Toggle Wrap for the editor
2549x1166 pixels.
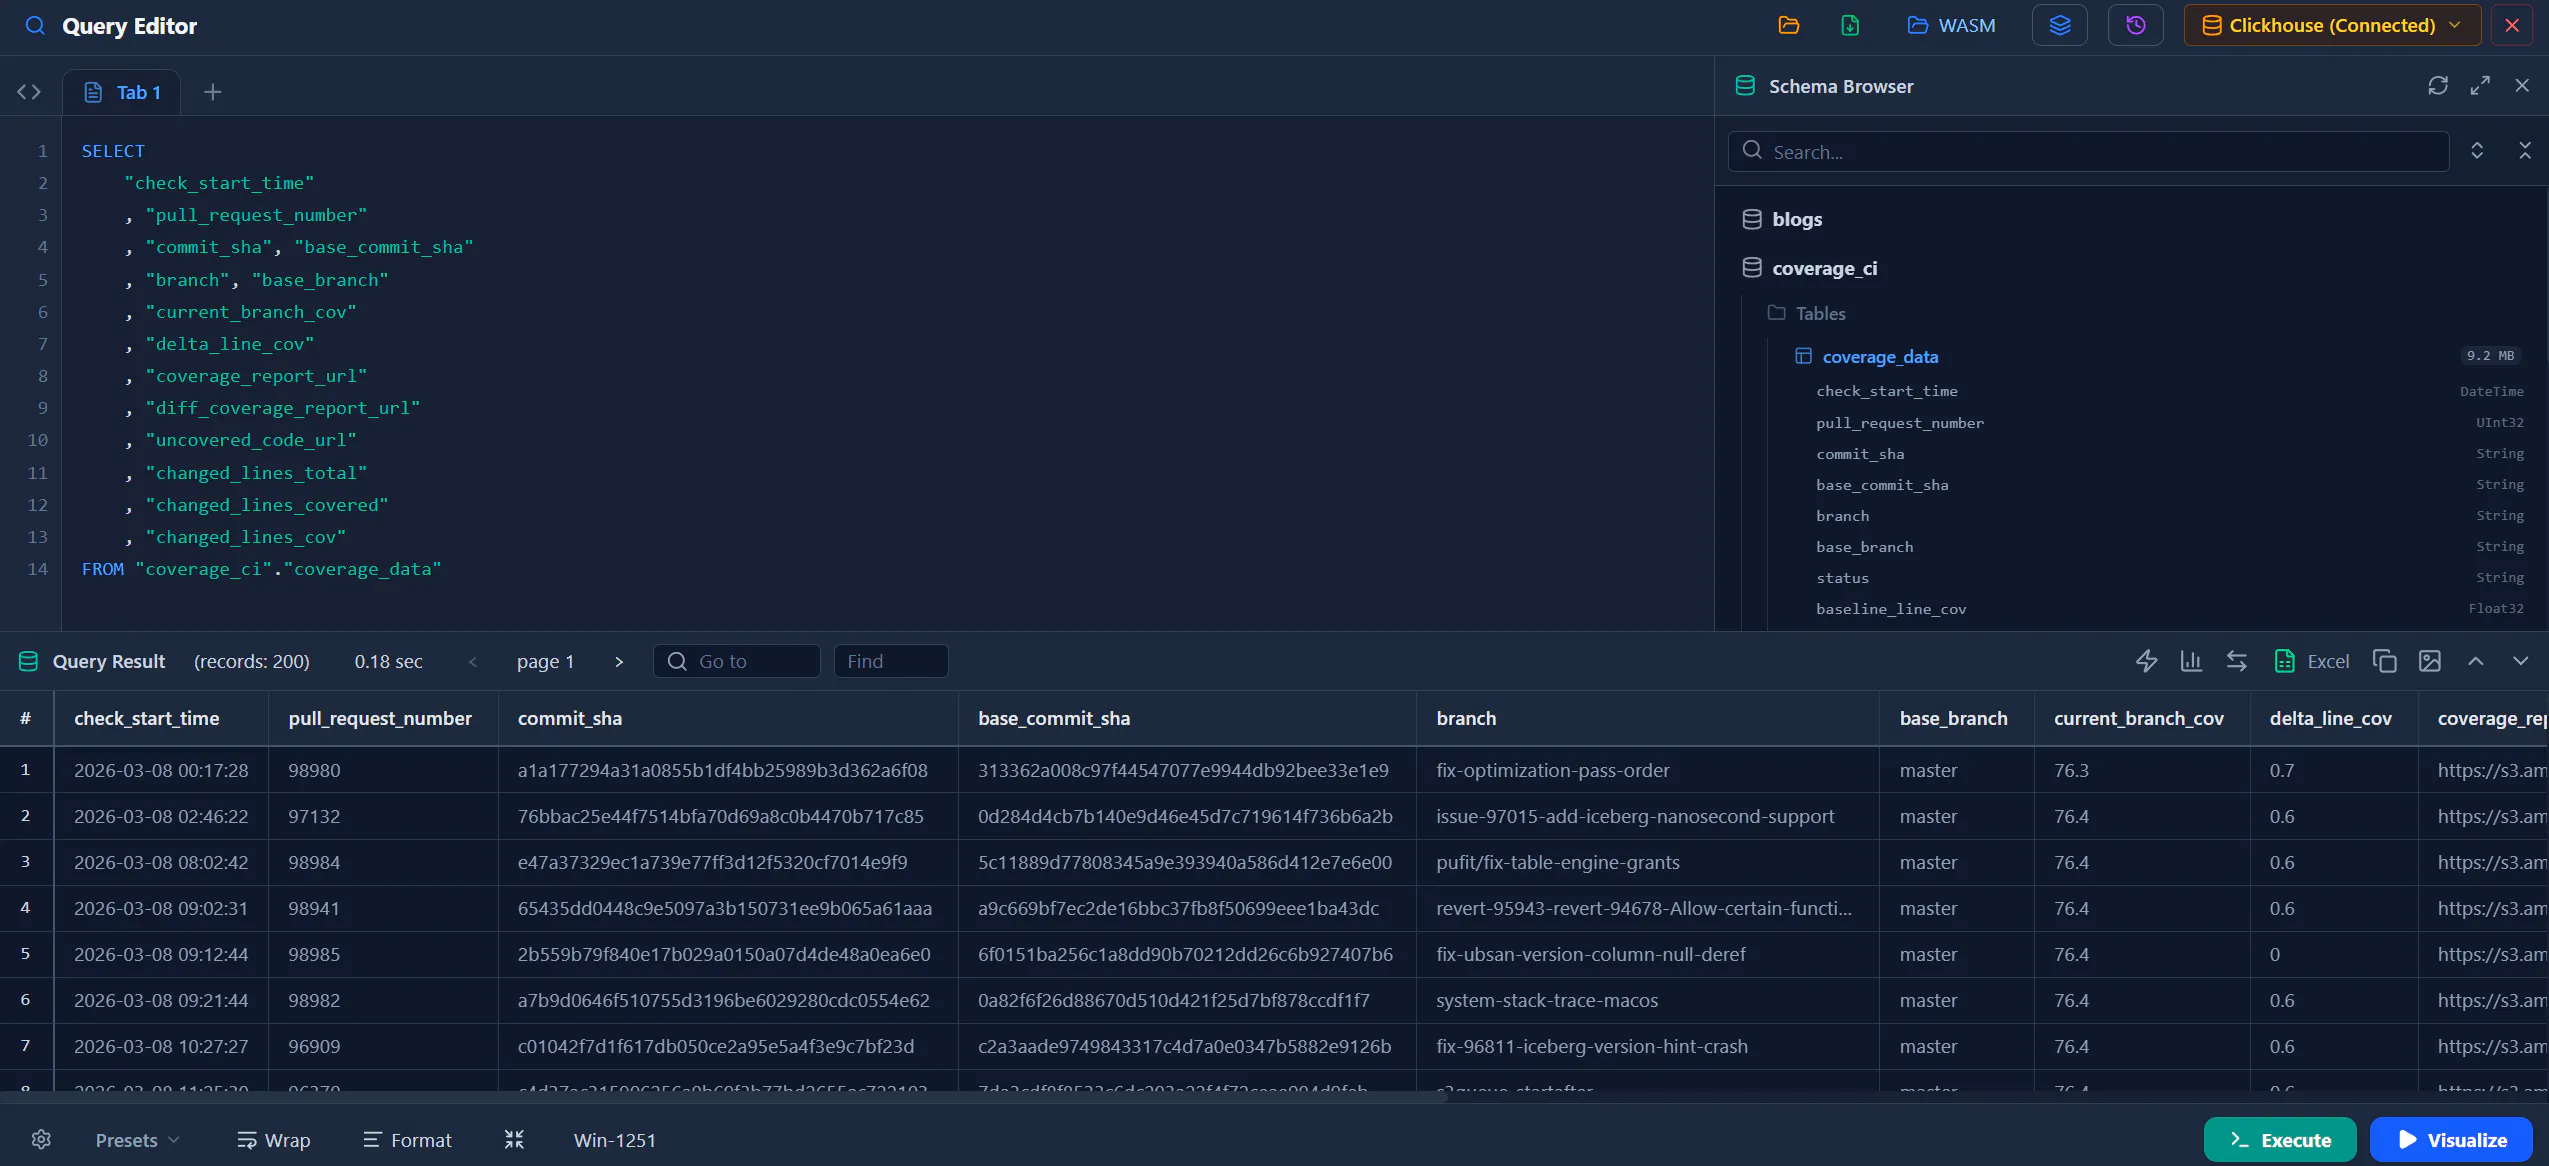[x=274, y=1140]
